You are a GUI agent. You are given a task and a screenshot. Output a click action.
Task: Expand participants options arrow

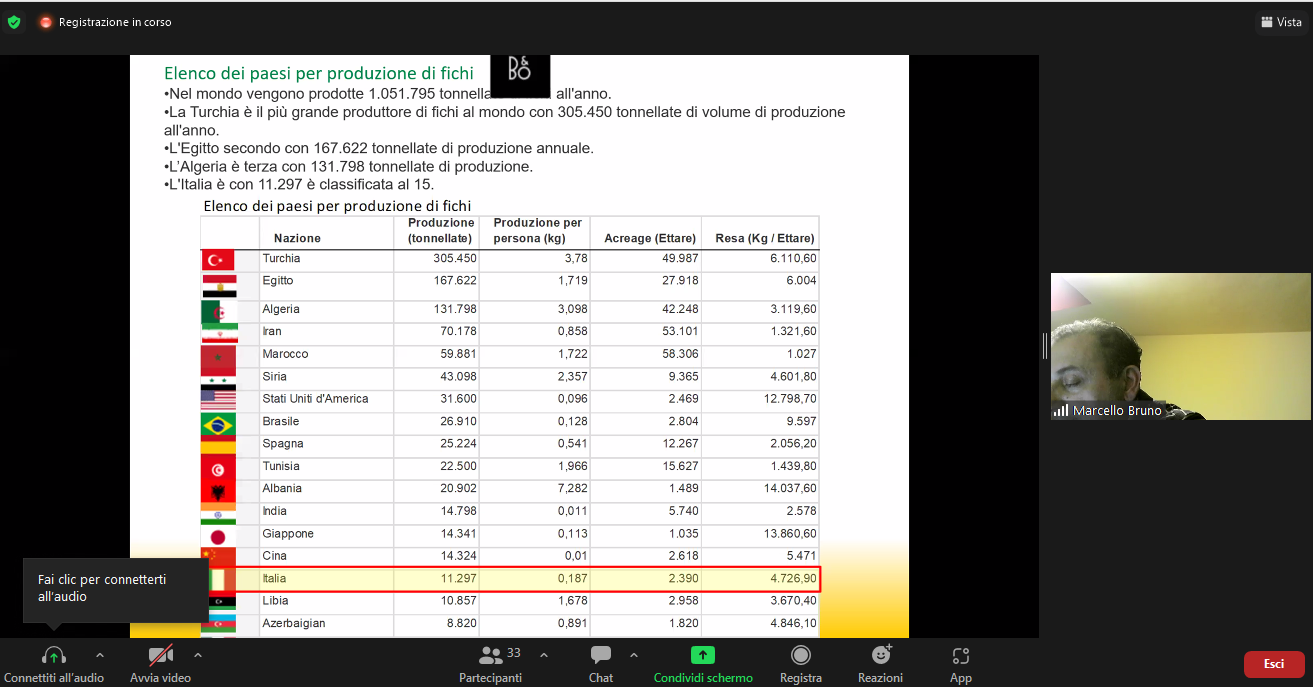click(544, 655)
